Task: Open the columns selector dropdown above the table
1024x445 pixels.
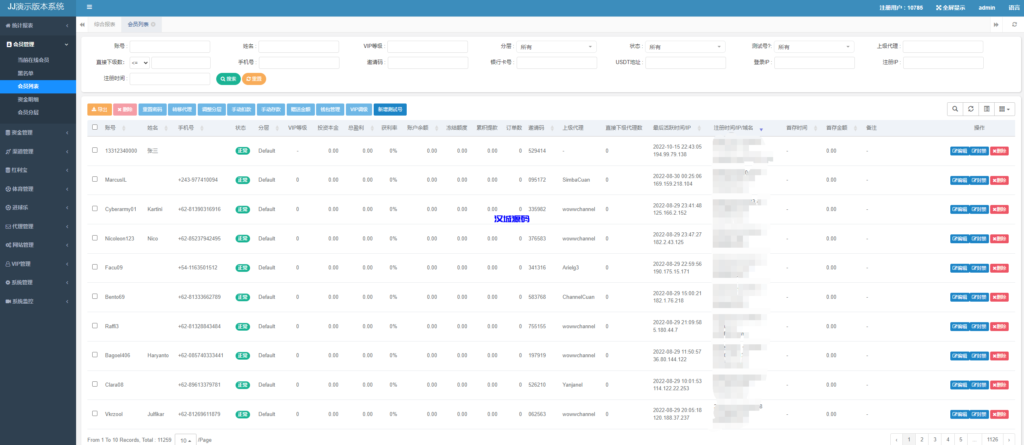Action: point(1005,108)
